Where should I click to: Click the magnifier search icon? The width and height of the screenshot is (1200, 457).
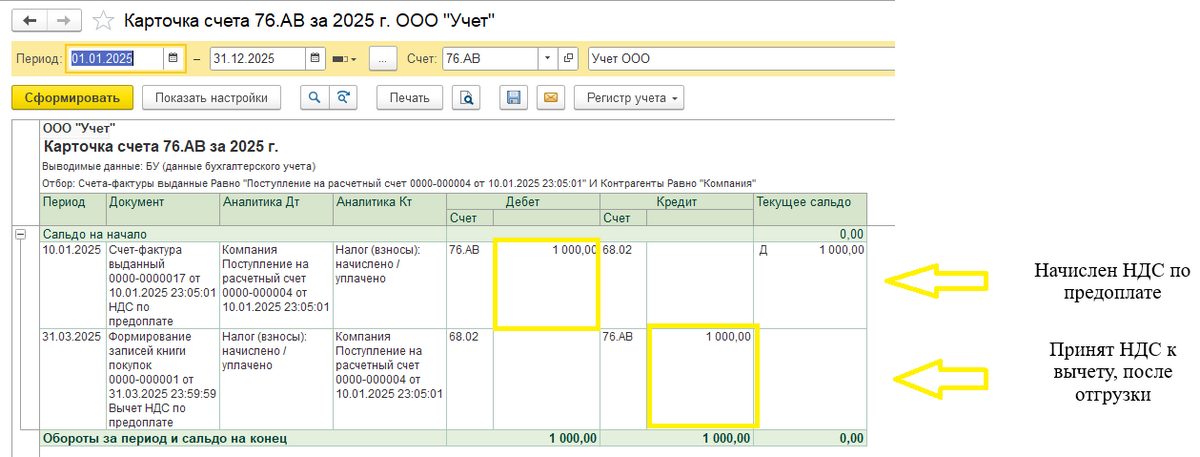click(x=314, y=97)
